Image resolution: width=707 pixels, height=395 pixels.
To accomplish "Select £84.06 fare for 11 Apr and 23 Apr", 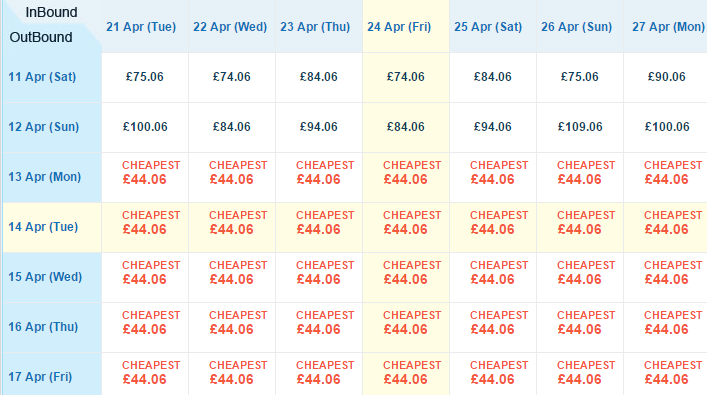I will pyautogui.click(x=319, y=77).
